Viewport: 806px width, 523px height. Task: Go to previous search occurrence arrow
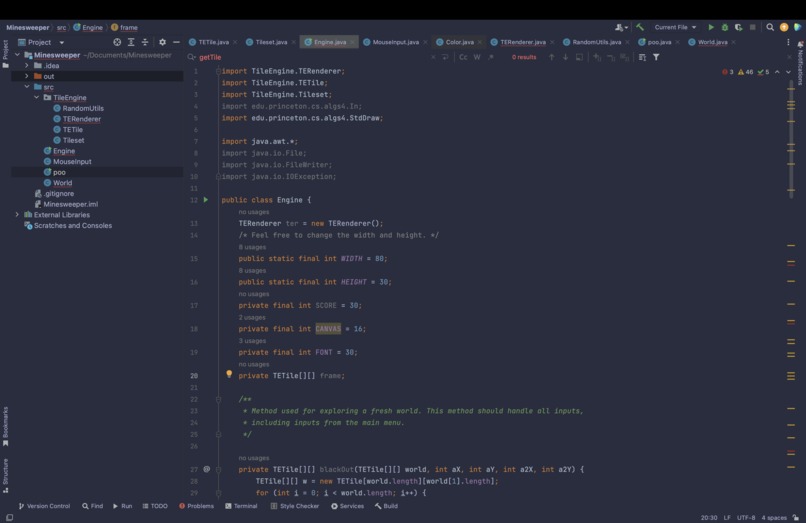click(x=552, y=57)
